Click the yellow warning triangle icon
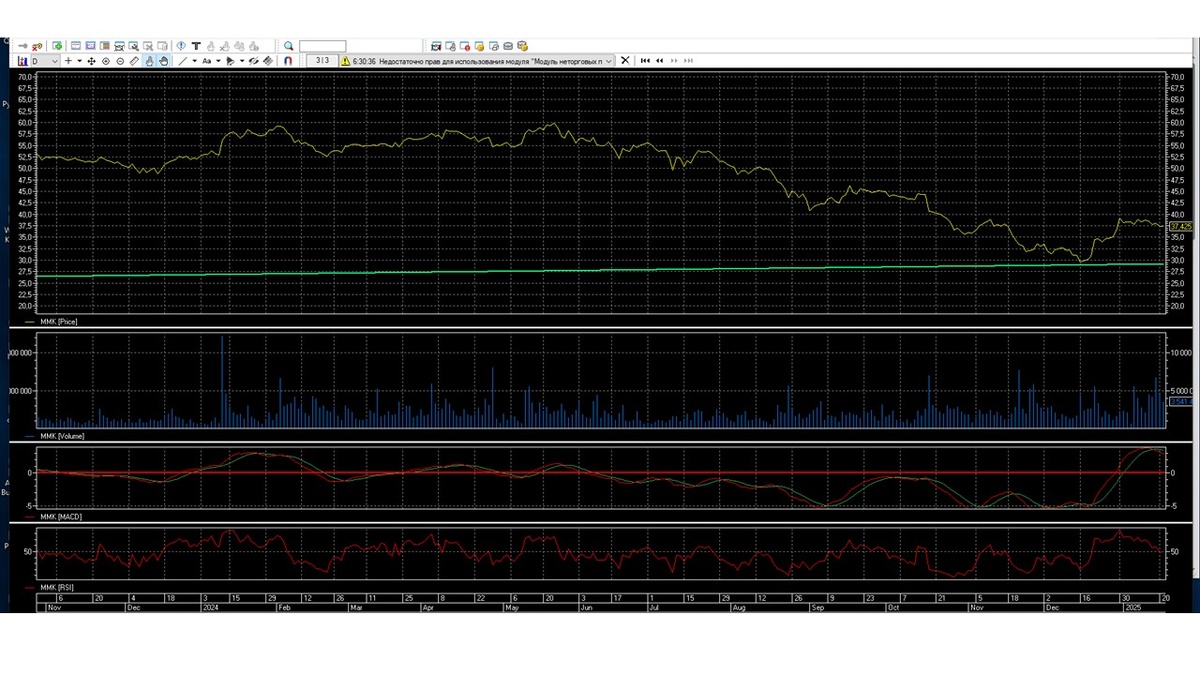The width and height of the screenshot is (1200, 675). click(x=345, y=61)
